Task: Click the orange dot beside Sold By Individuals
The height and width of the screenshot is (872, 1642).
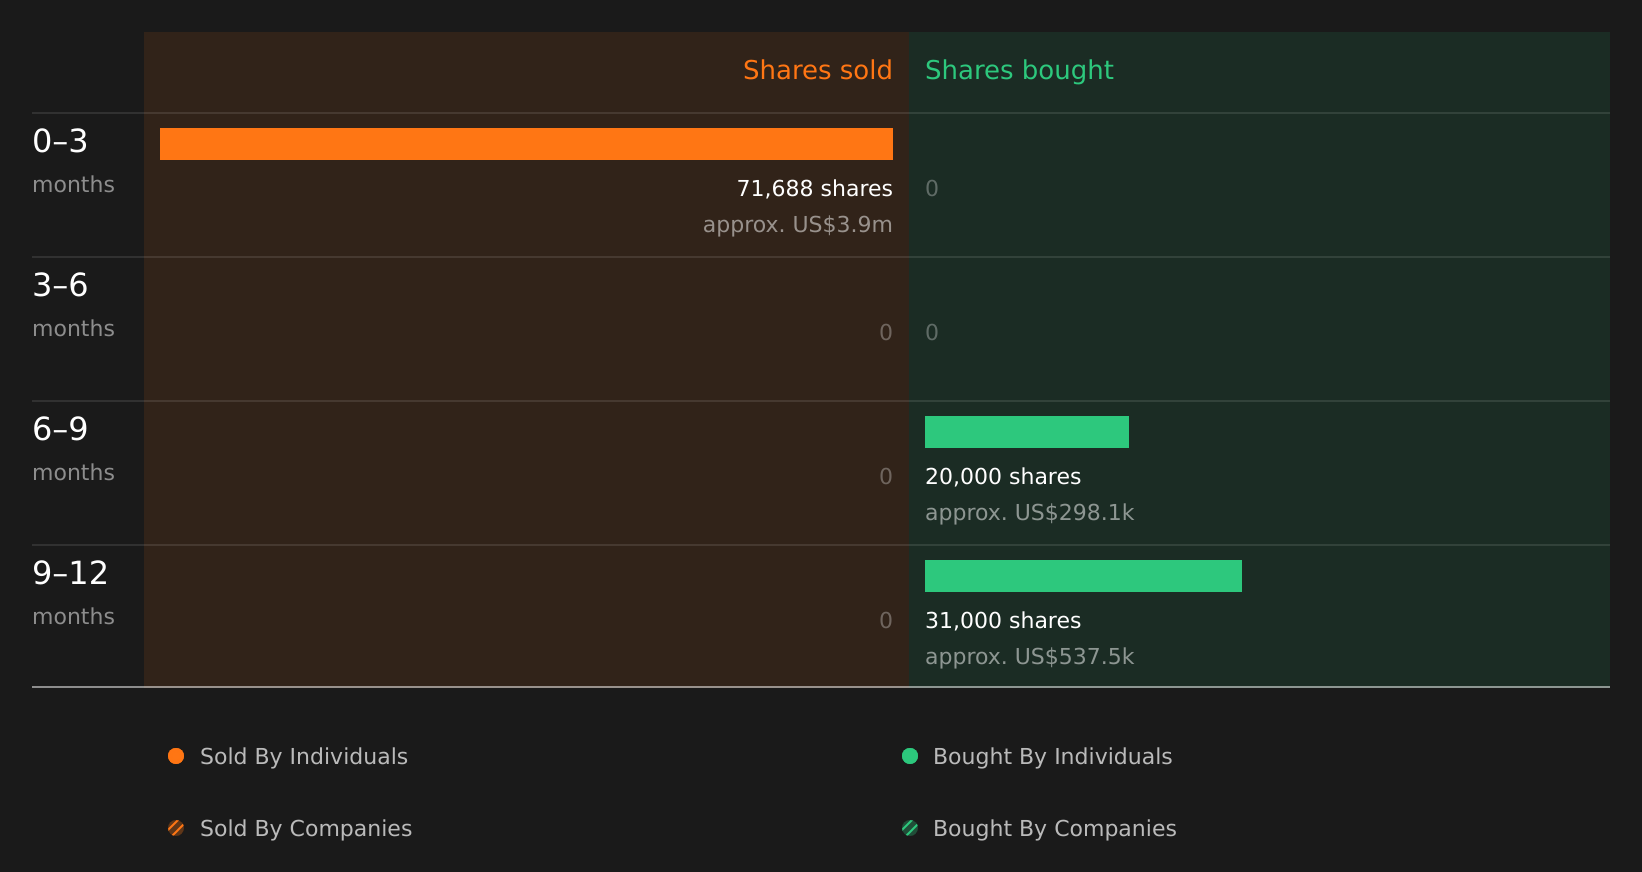Action: (x=176, y=756)
